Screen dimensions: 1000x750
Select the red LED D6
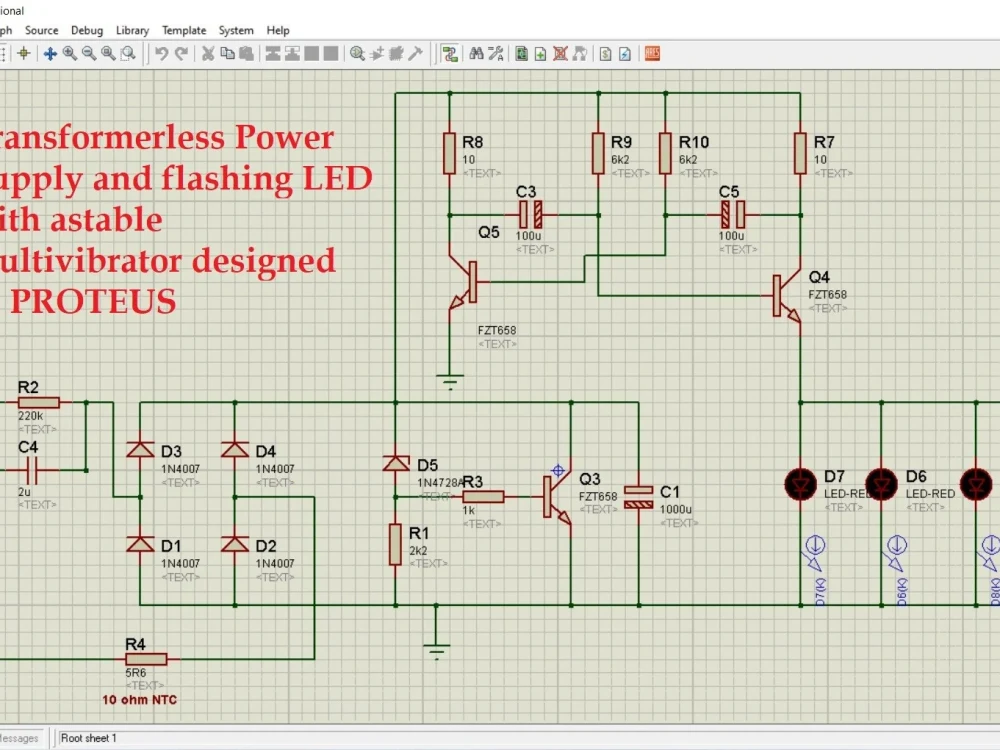click(881, 484)
